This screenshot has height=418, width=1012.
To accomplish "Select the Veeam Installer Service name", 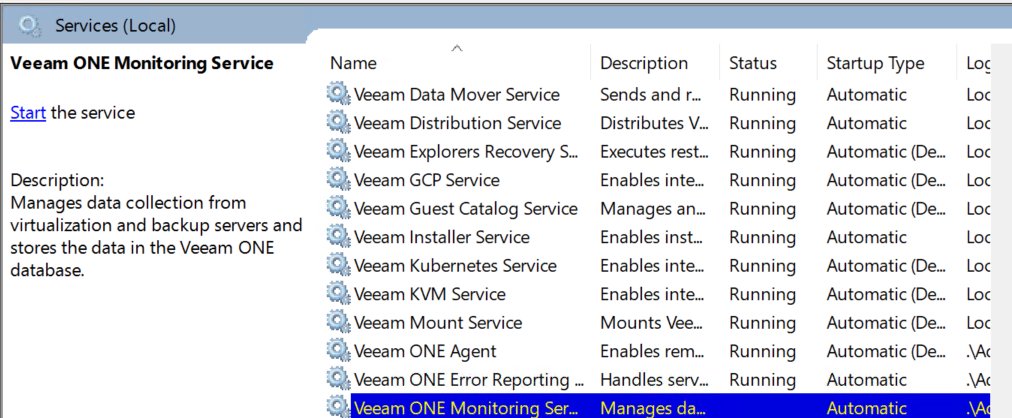I will (441, 237).
